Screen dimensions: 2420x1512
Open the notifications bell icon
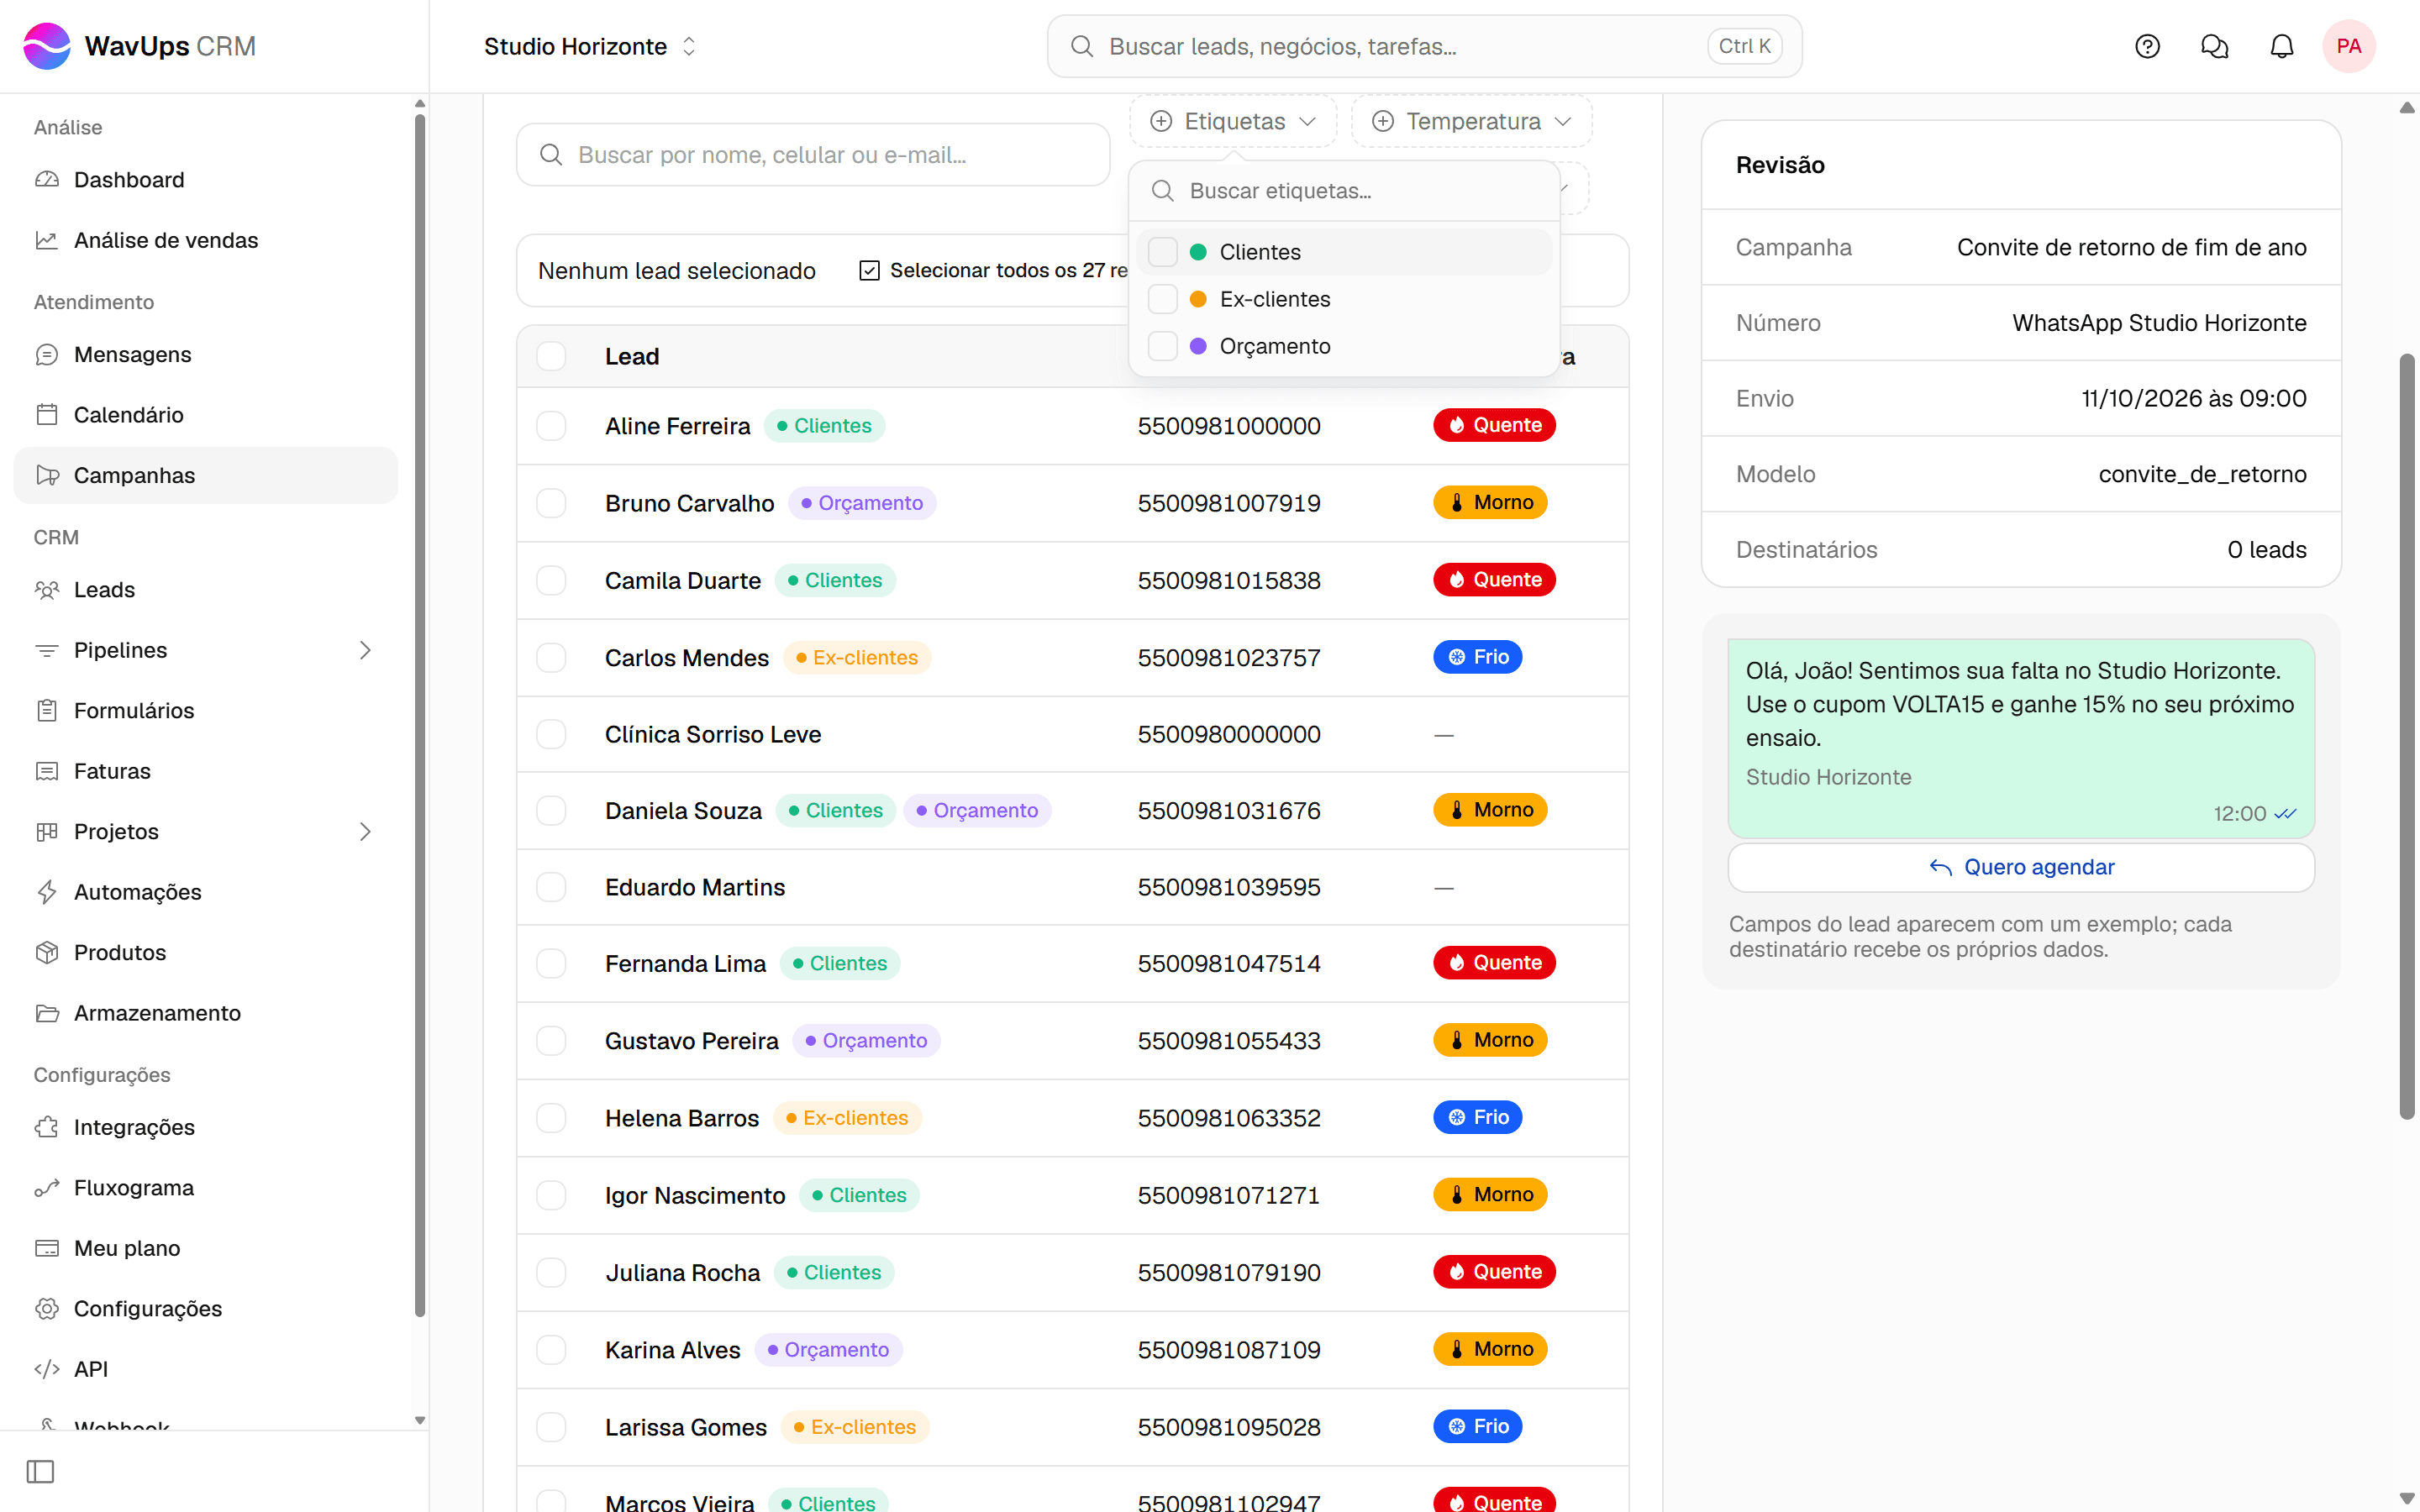(2281, 46)
